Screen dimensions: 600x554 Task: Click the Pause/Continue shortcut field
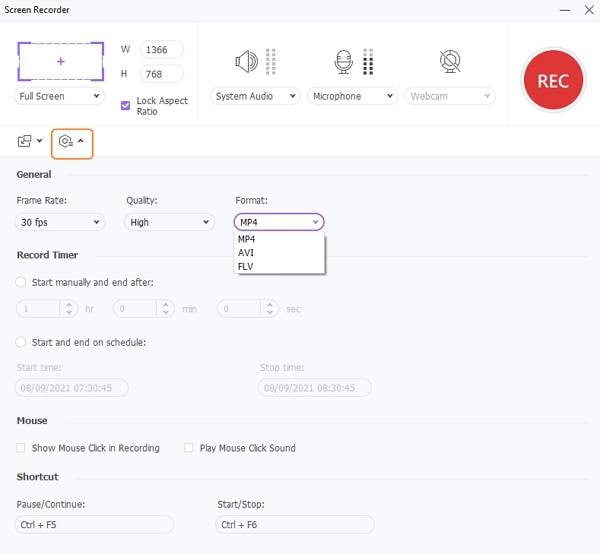[x=95, y=525]
